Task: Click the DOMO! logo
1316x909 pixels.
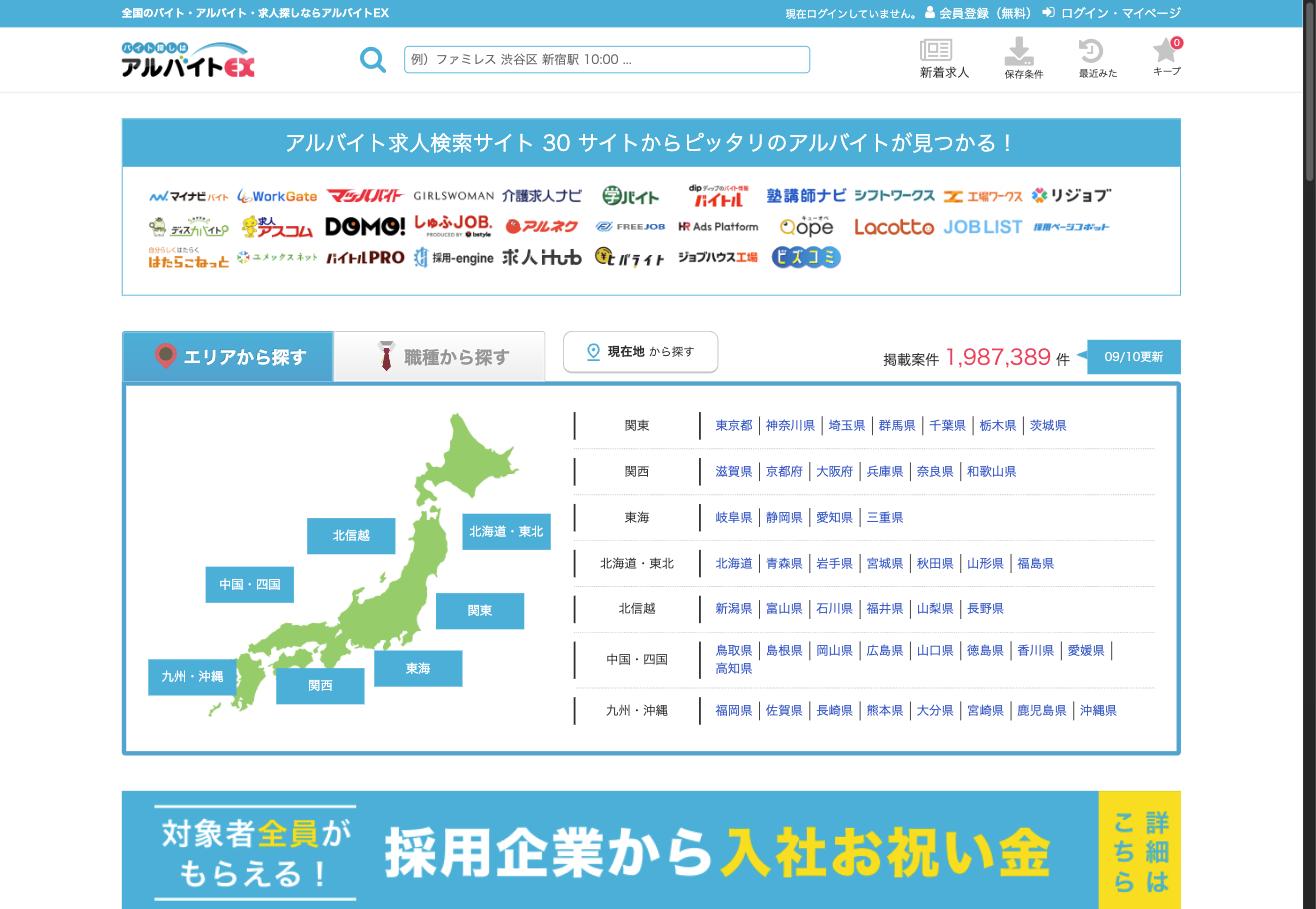Action: (365, 227)
